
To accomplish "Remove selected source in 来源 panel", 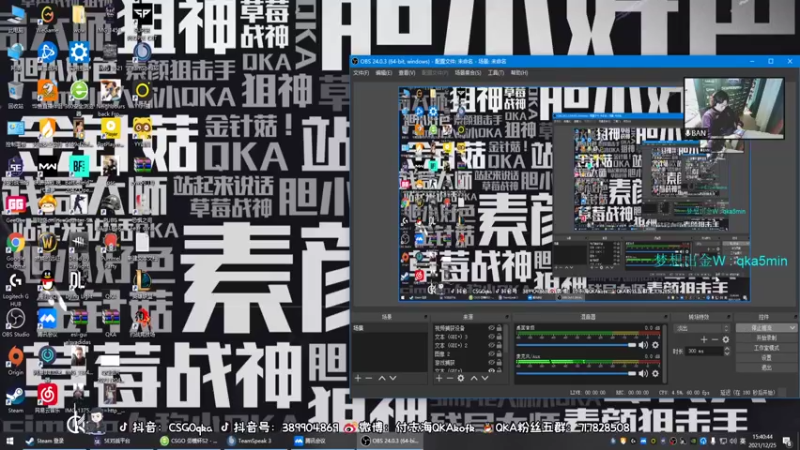I will [449, 378].
